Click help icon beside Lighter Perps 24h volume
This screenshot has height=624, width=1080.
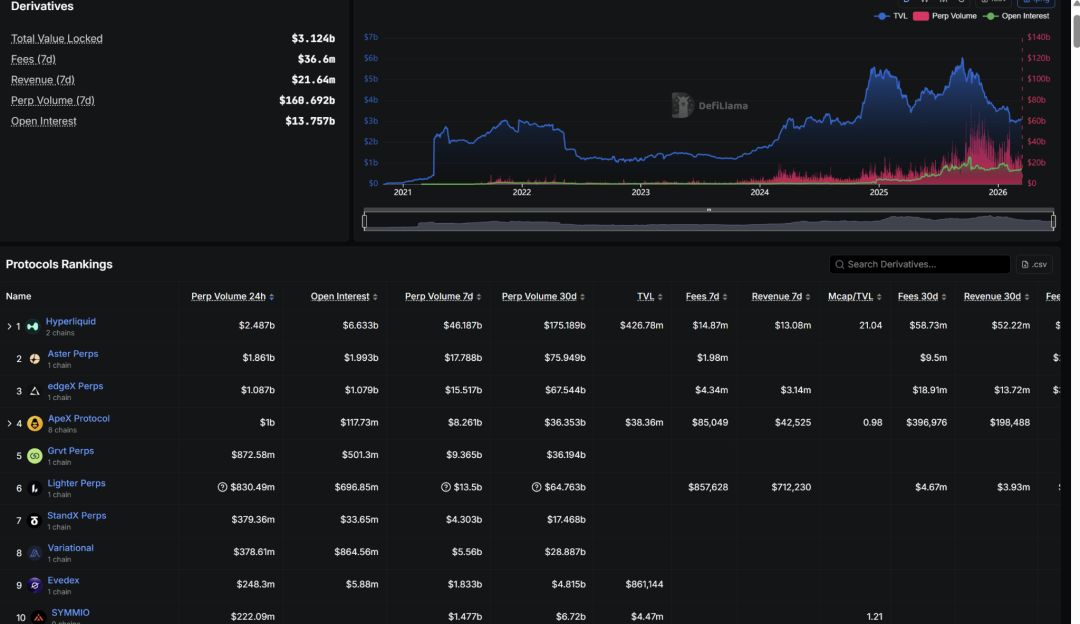pyautogui.click(x=222, y=487)
